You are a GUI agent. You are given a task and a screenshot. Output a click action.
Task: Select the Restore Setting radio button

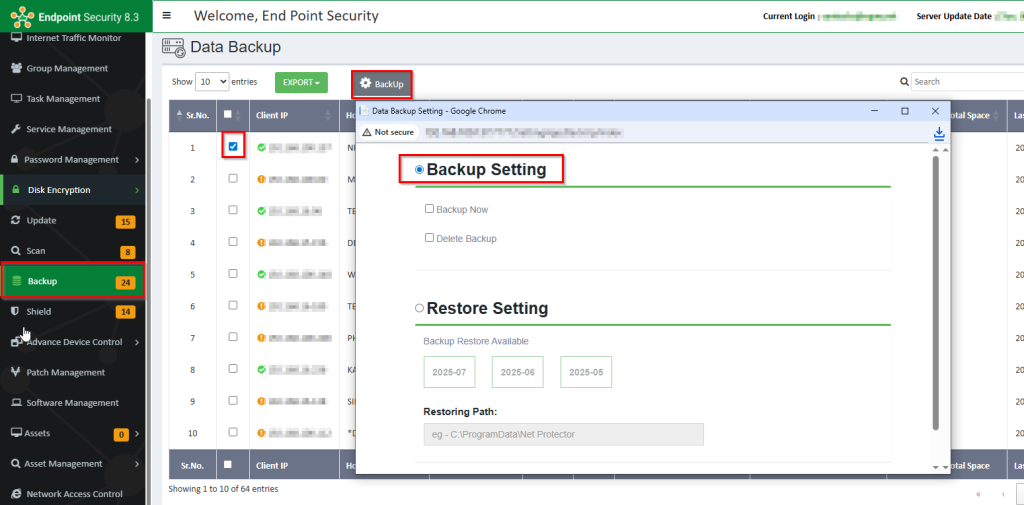pos(419,308)
